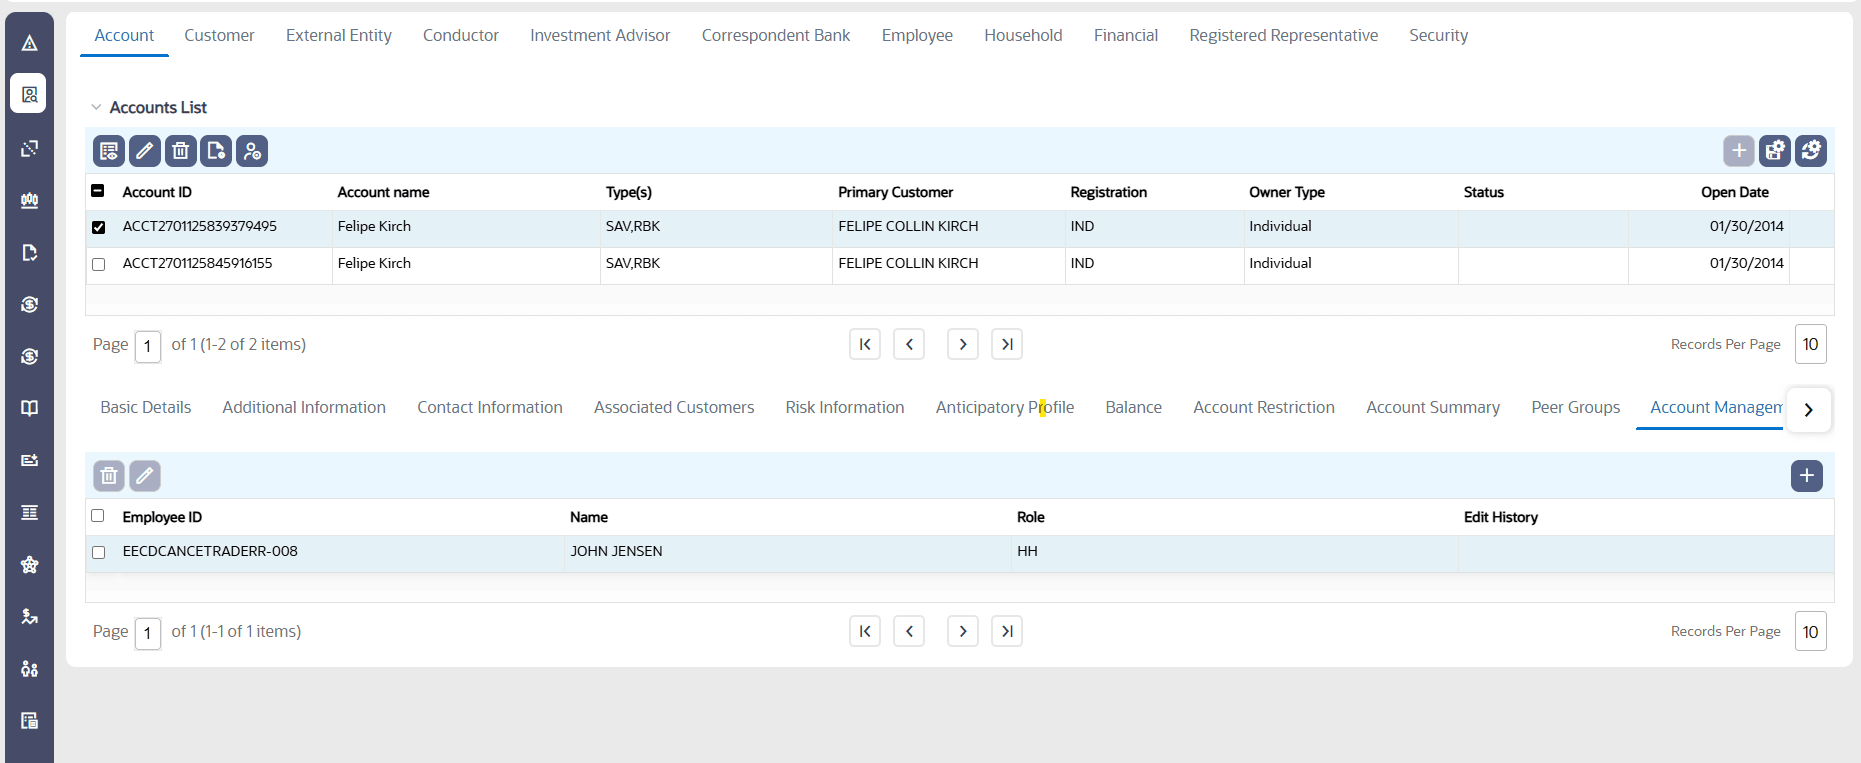Open the people chart sidebar icon

click(x=29, y=200)
